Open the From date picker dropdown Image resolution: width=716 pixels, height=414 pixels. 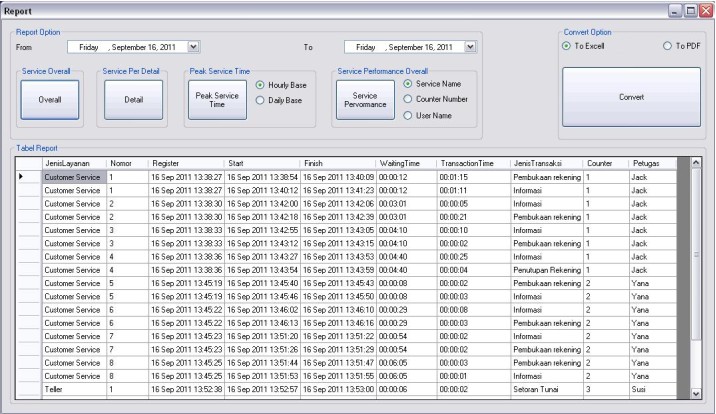(x=194, y=46)
